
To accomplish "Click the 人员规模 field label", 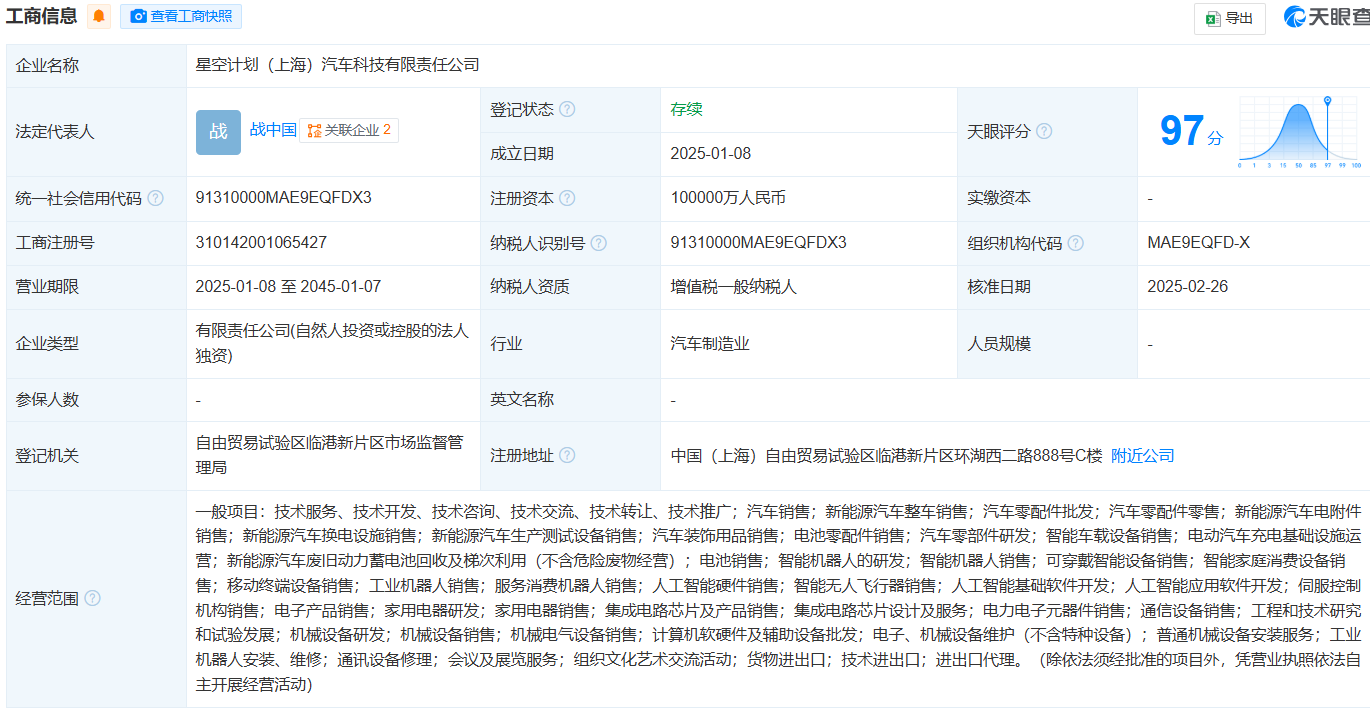I will click(x=999, y=344).
